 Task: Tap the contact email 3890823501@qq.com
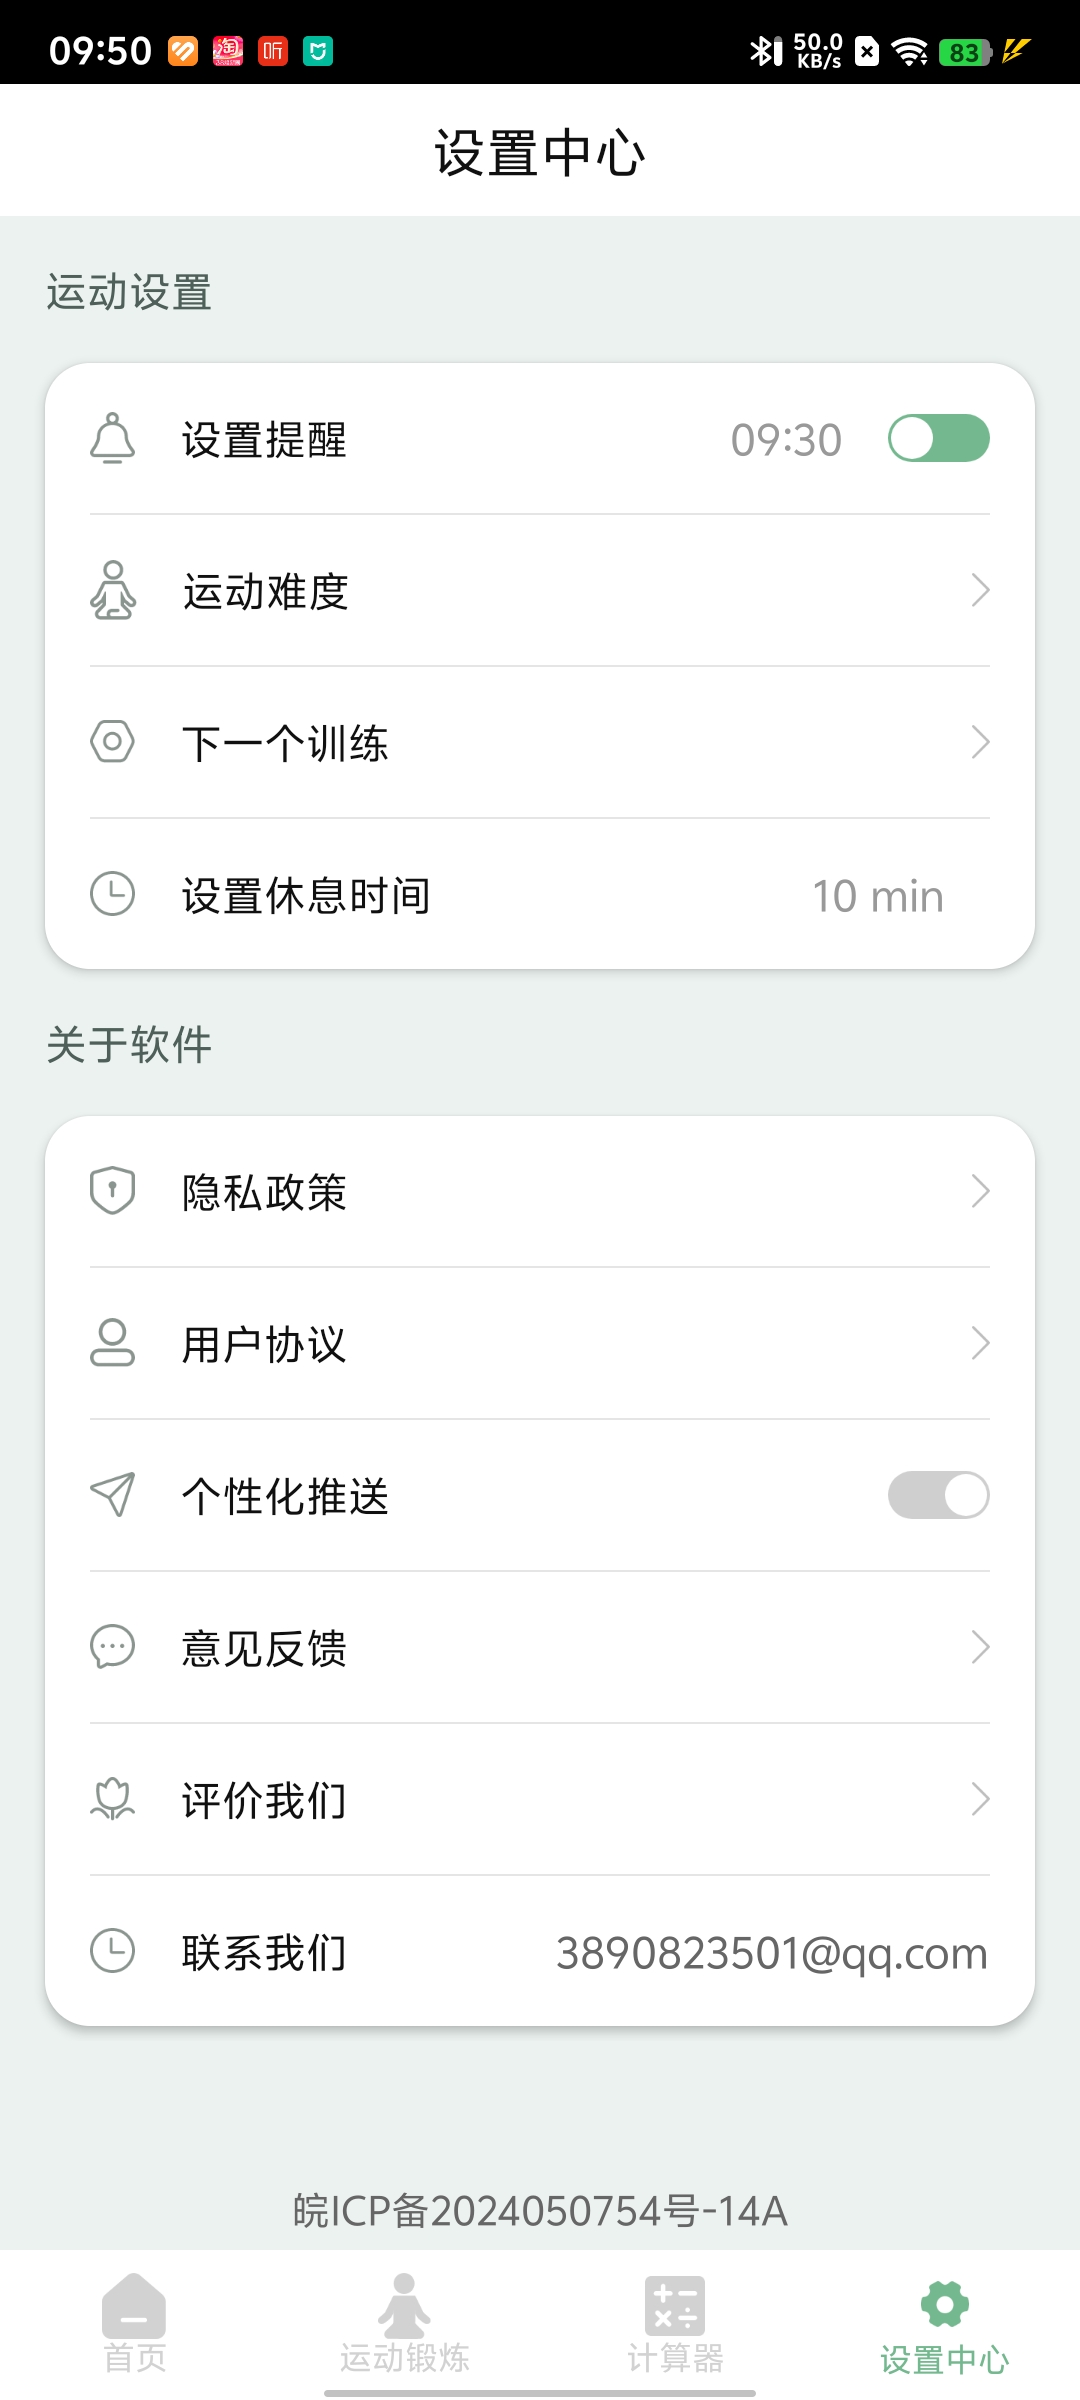pos(771,1953)
